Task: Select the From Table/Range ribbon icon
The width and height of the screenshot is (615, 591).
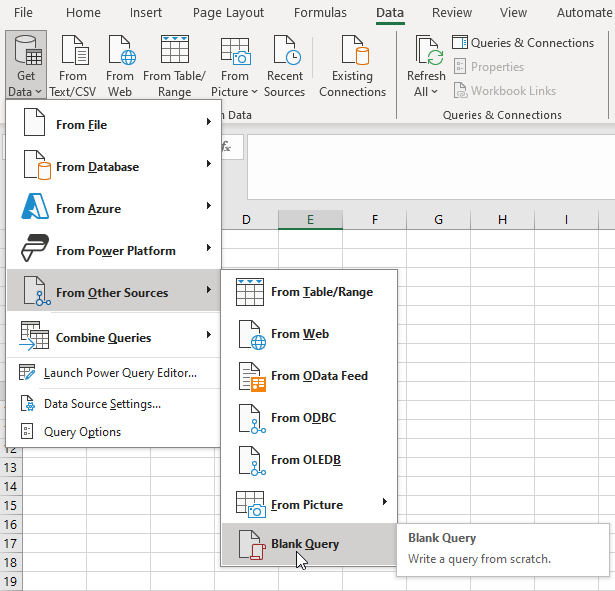Action: [x=174, y=52]
